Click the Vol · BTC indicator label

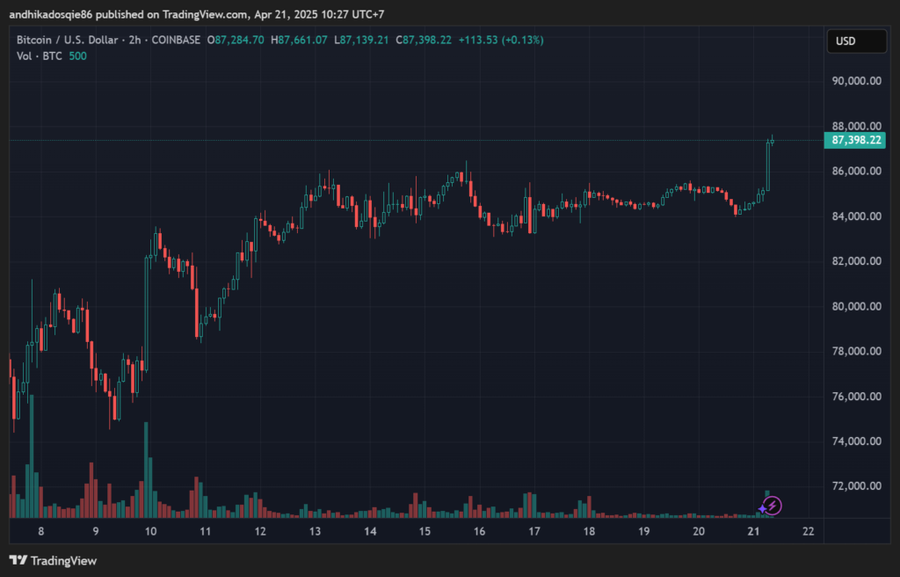(x=38, y=56)
